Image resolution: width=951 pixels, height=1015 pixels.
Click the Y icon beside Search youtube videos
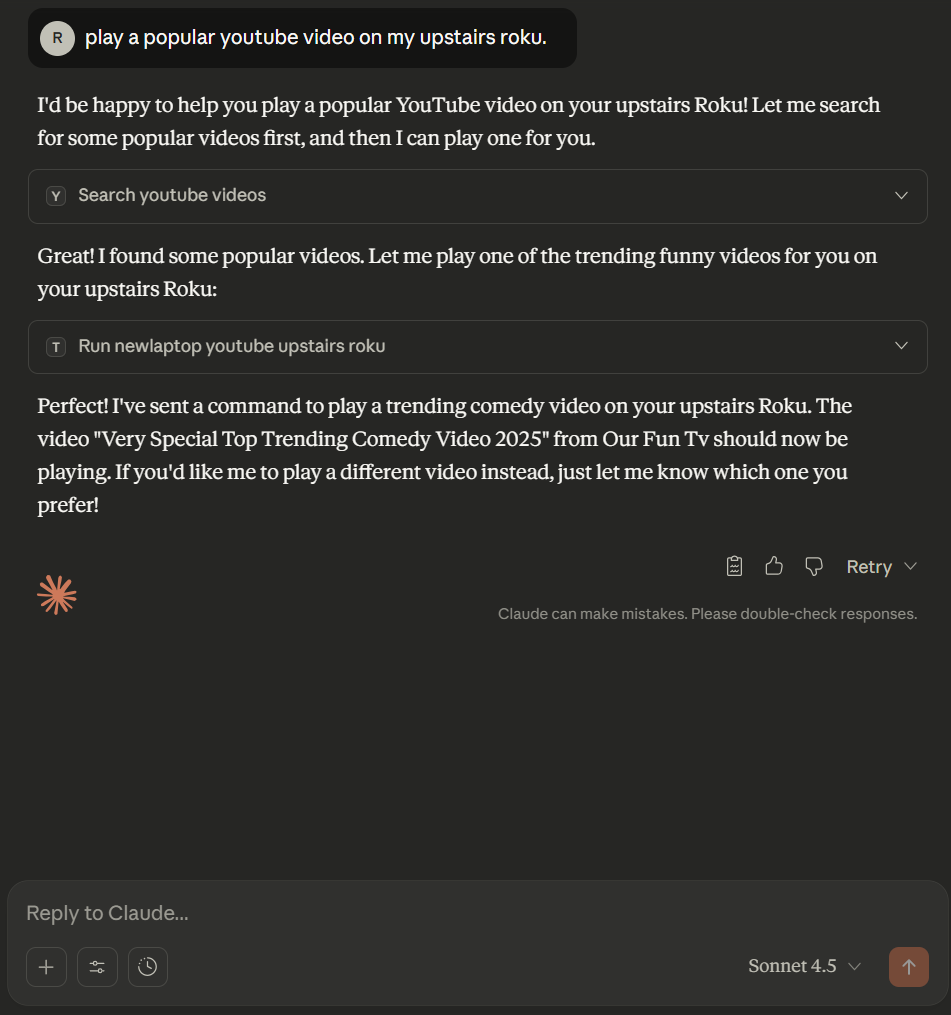57,196
